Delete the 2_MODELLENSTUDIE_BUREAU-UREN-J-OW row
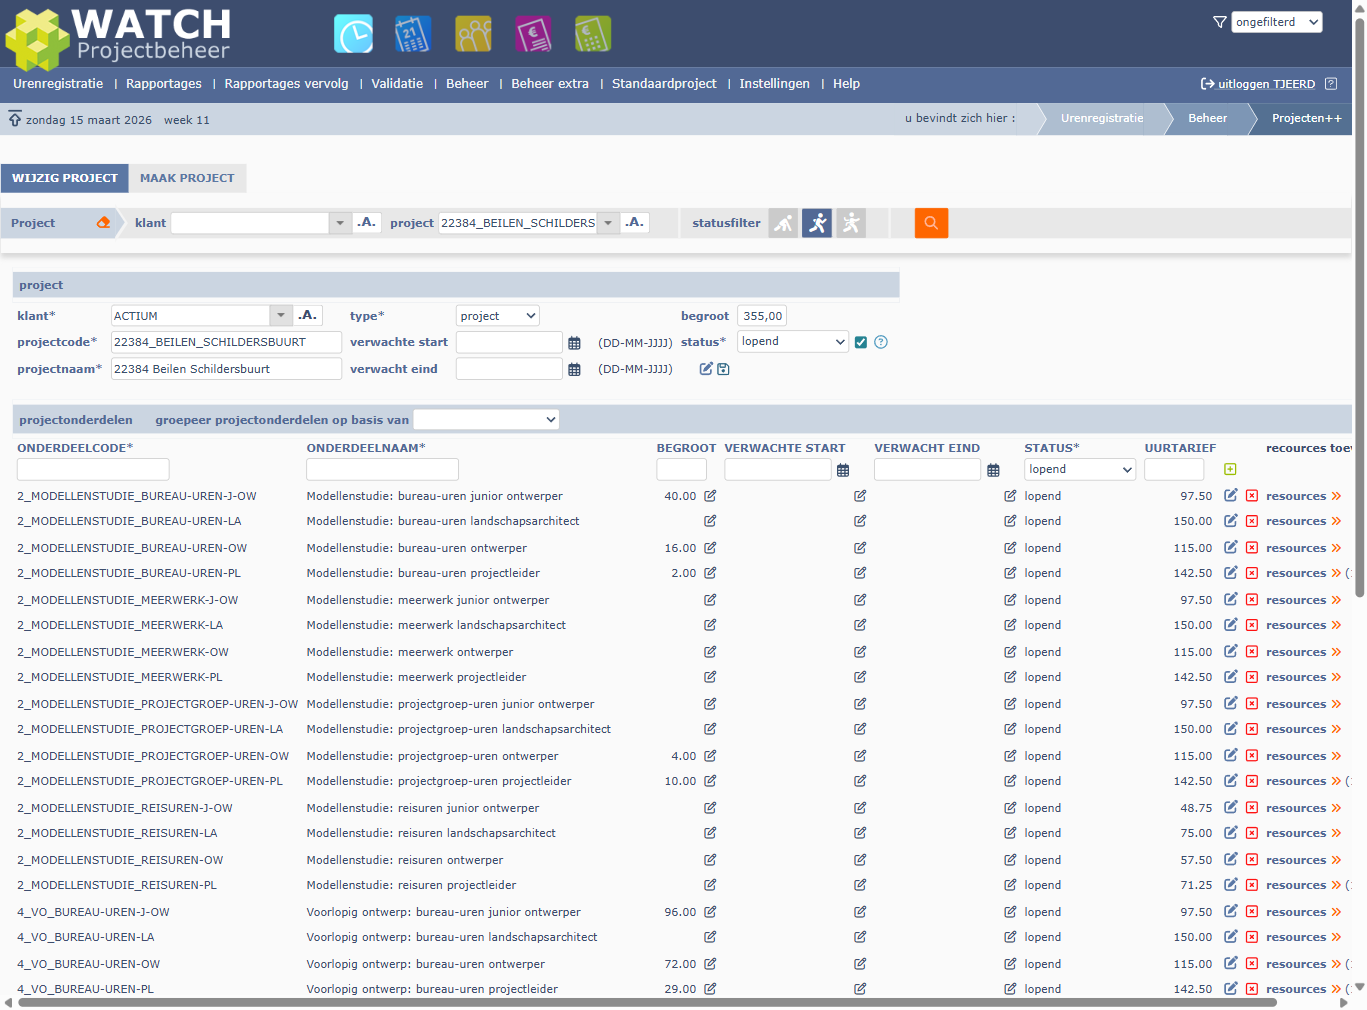1367x1010 pixels. [1251, 496]
